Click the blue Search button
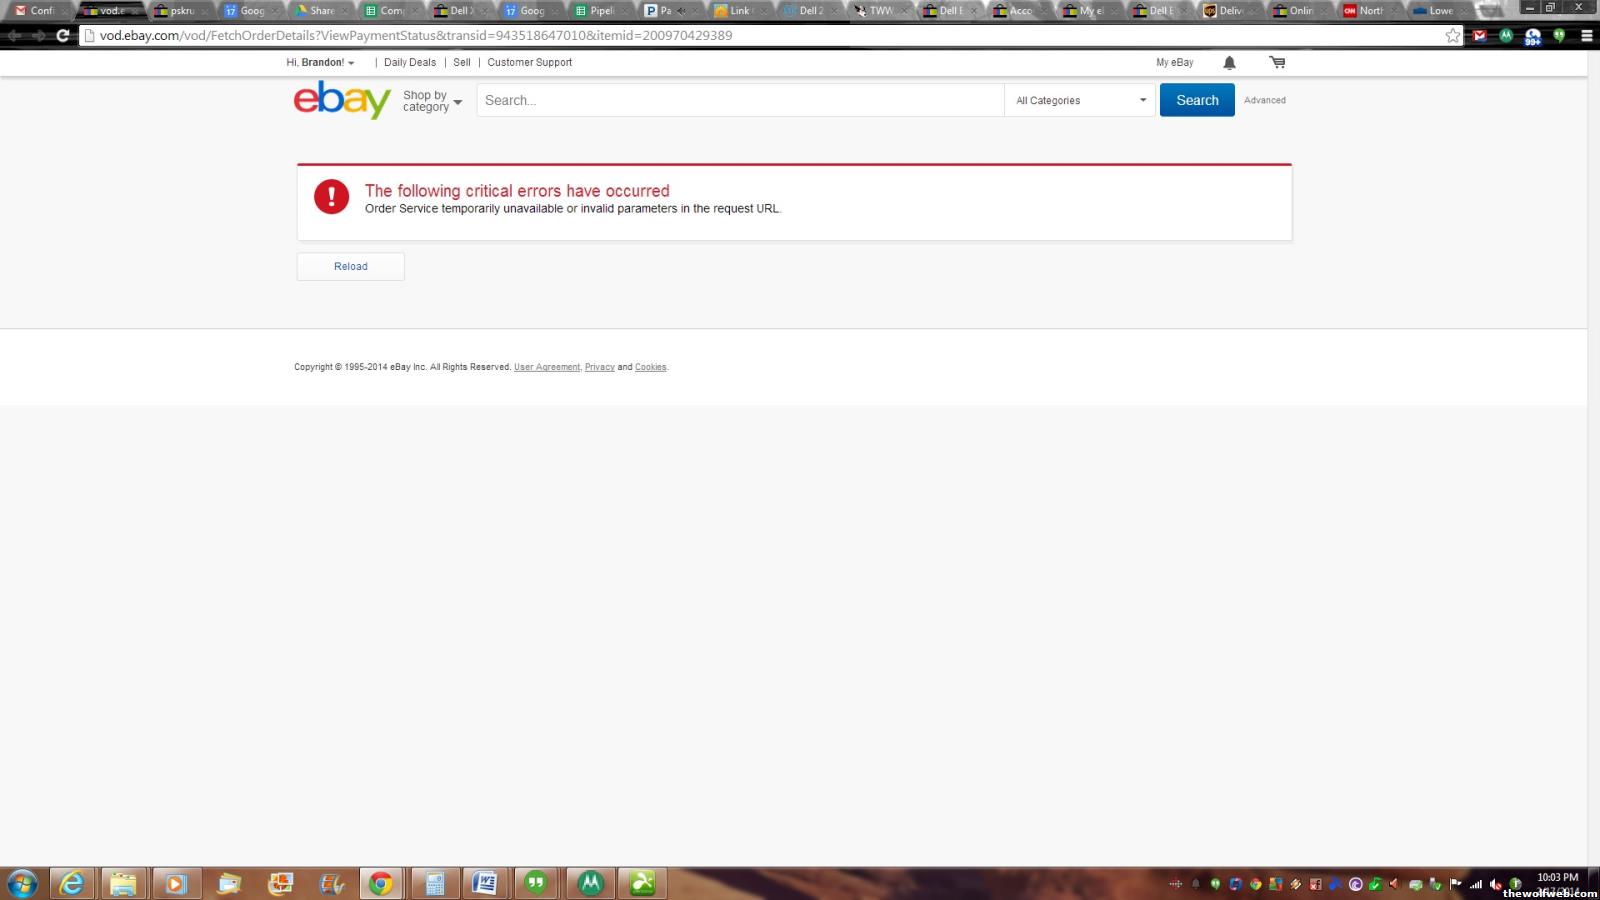The height and width of the screenshot is (900, 1600). click(x=1197, y=100)
